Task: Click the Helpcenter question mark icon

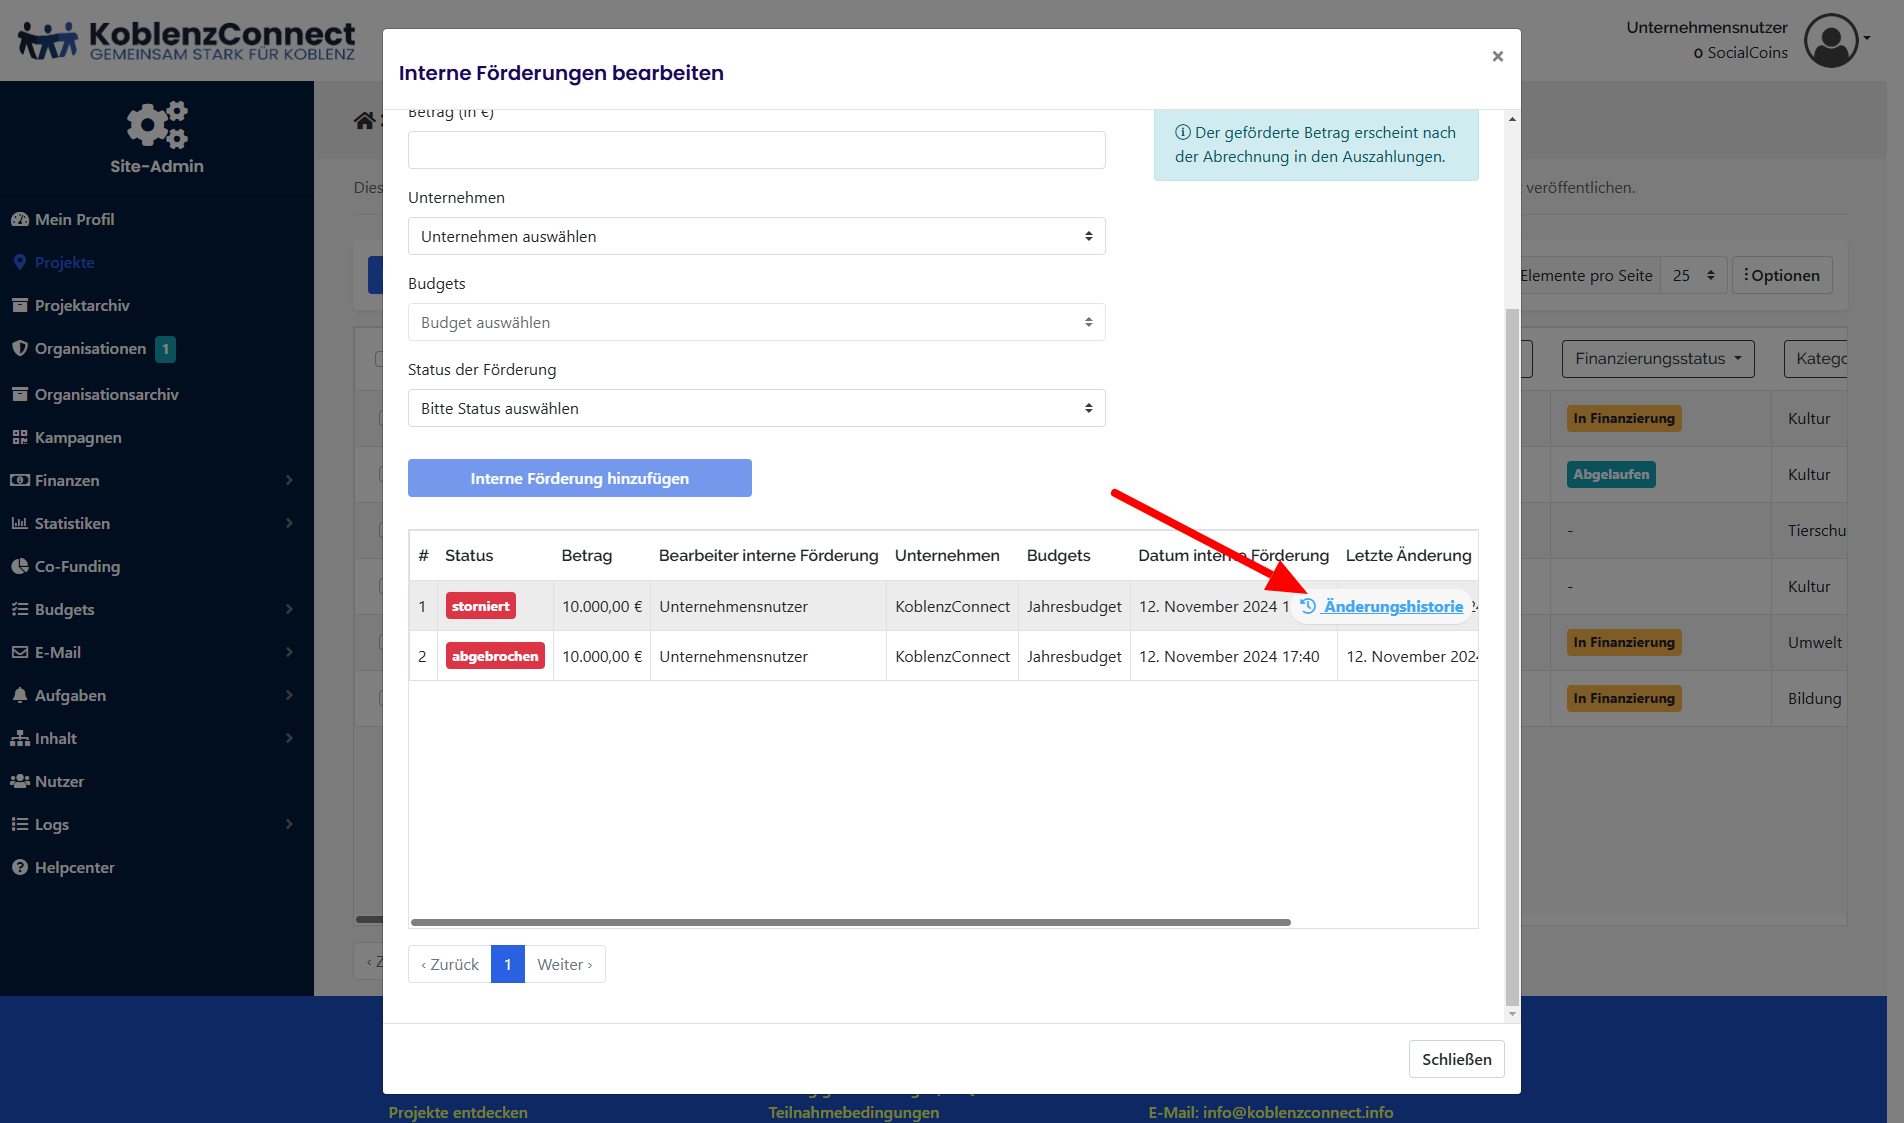Action: pyautogui.click(x=20, y=867)
